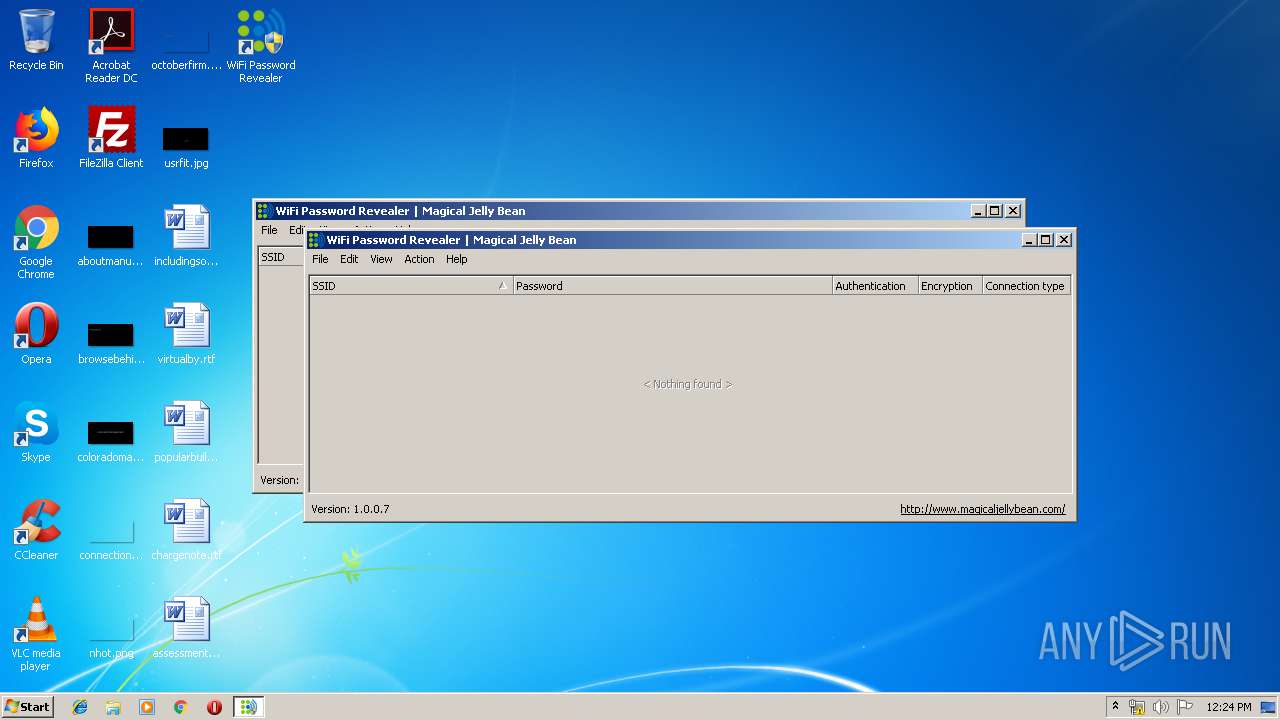Close the back WiFi Password Revealer window
This screenshot has width=1280, height=720.
(1013, 211)
